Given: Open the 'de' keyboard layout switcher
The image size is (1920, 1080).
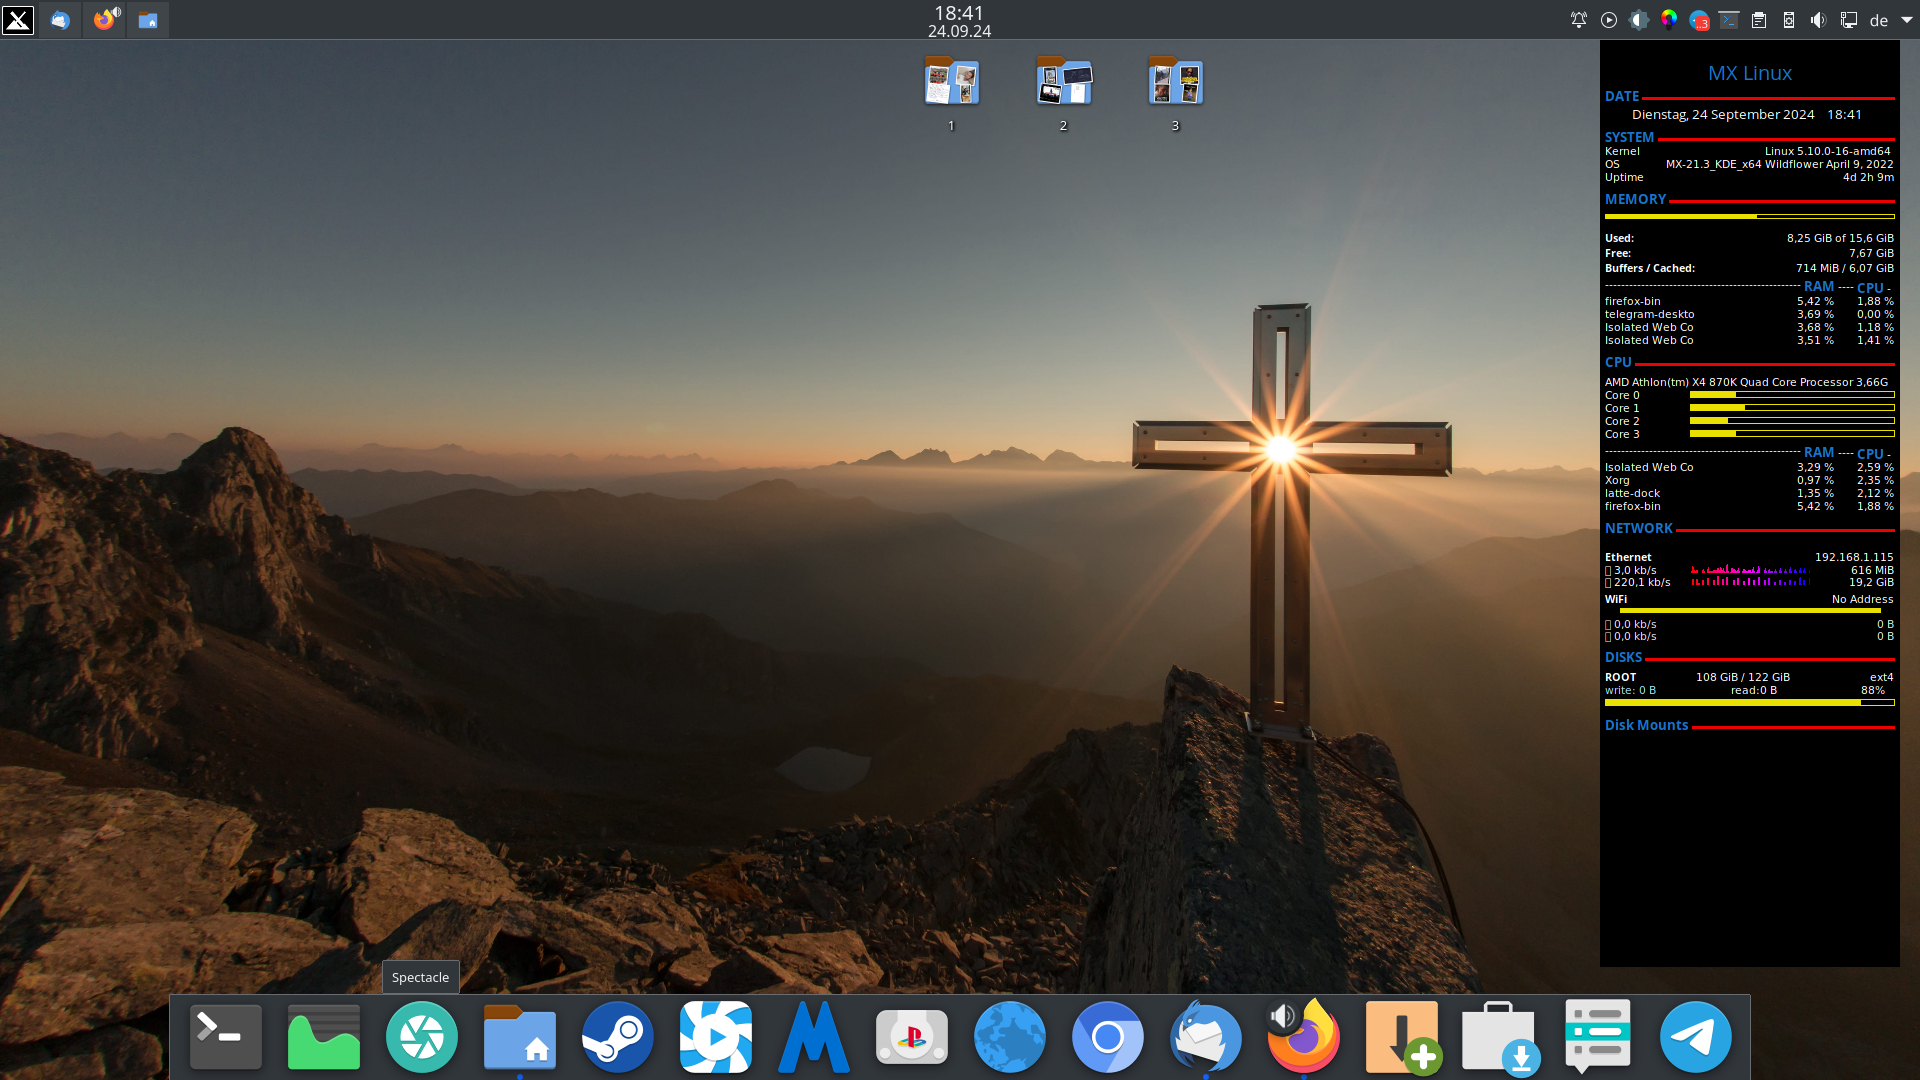Looking at the screenshot, I should pos(1879,20).
